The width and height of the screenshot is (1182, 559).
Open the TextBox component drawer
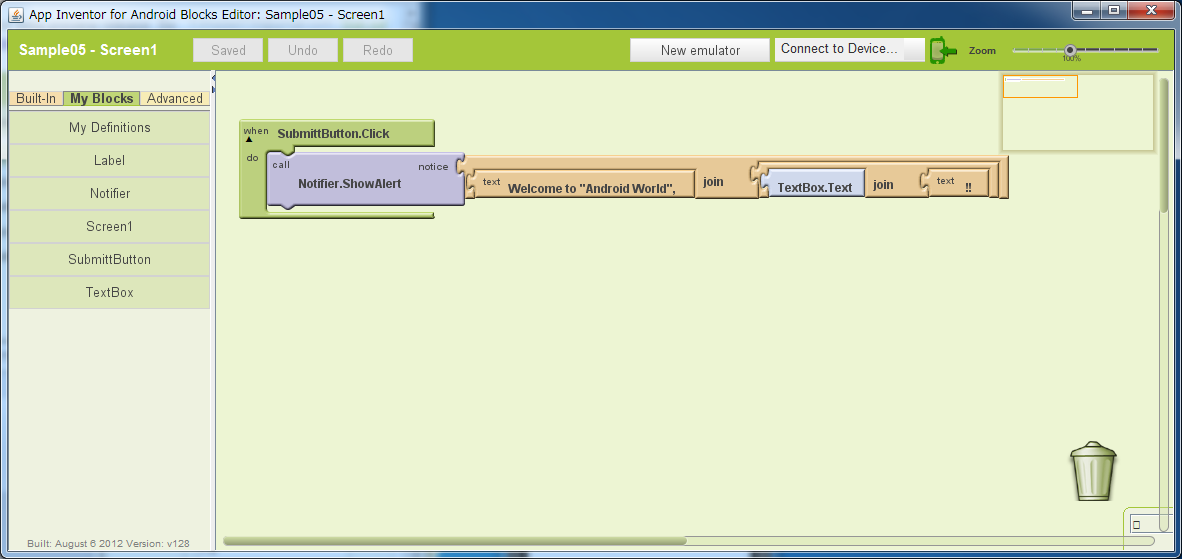(110, 293)
